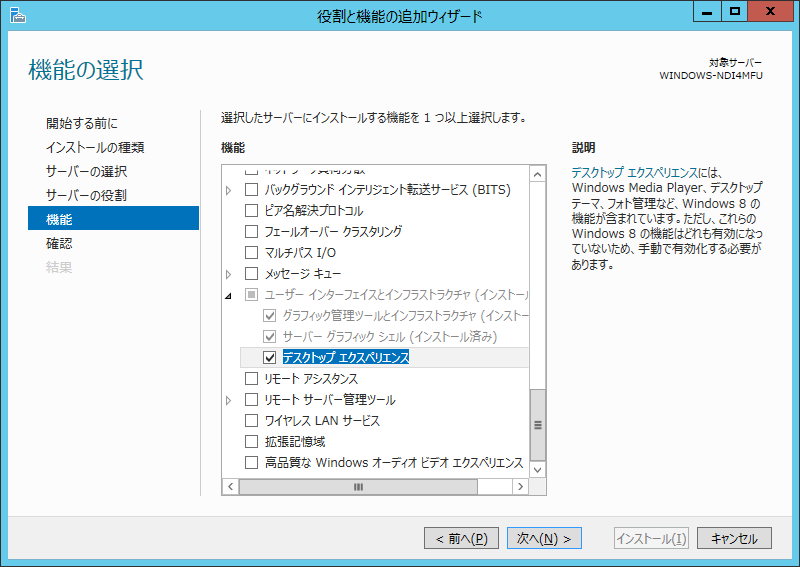The height and width of the screenshot is (567, 800).
Task: Collapse ユーザー インターフェイスとインフラストラクチャ node
Action: click(228, 295)
